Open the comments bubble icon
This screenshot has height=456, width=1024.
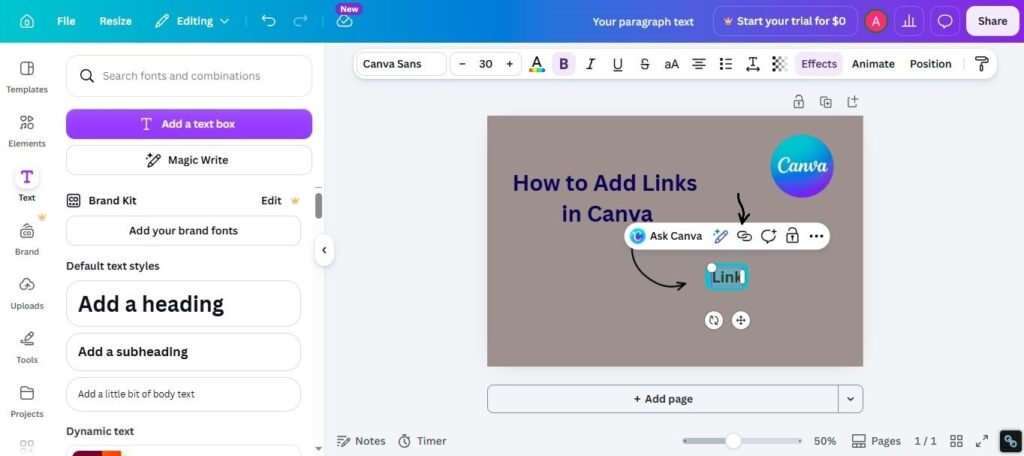(945, 21)
